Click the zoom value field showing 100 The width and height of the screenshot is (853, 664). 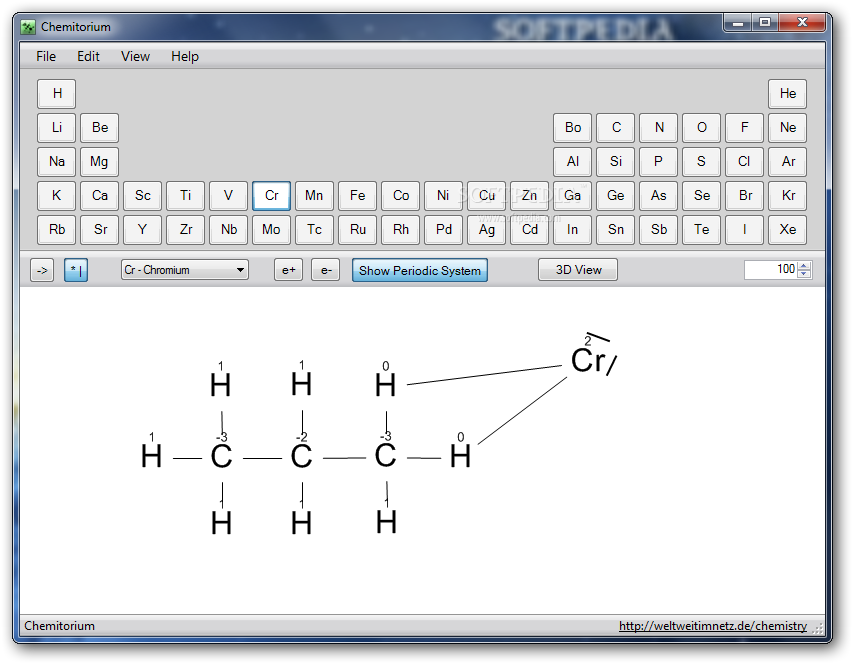click(x=770, y=269)
